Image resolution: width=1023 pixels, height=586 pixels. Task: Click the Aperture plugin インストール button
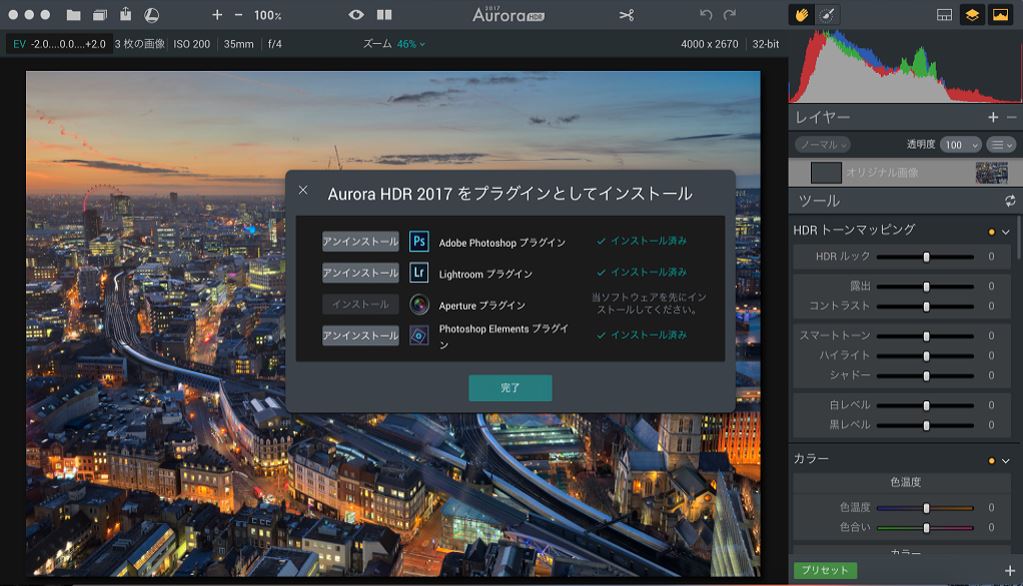click(x=360, y=304)
